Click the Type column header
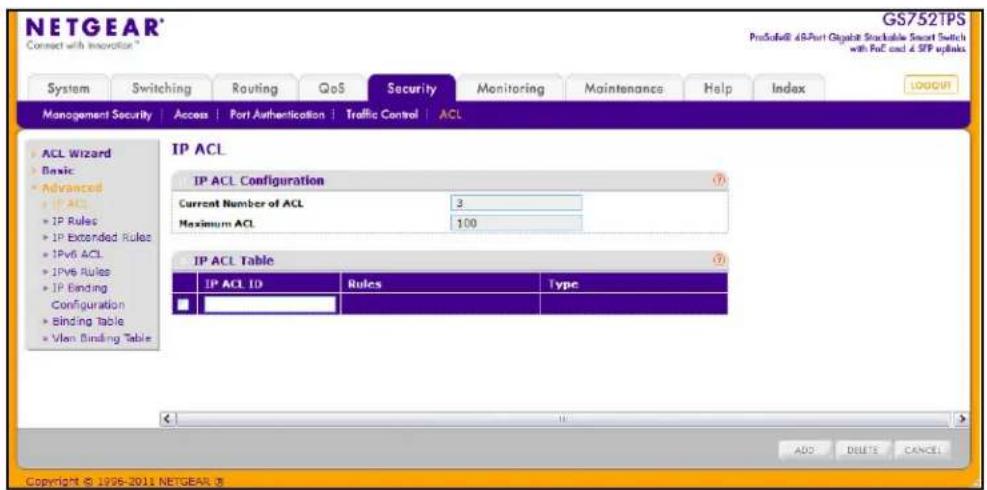The image size is (987, 490). (634, 283)
